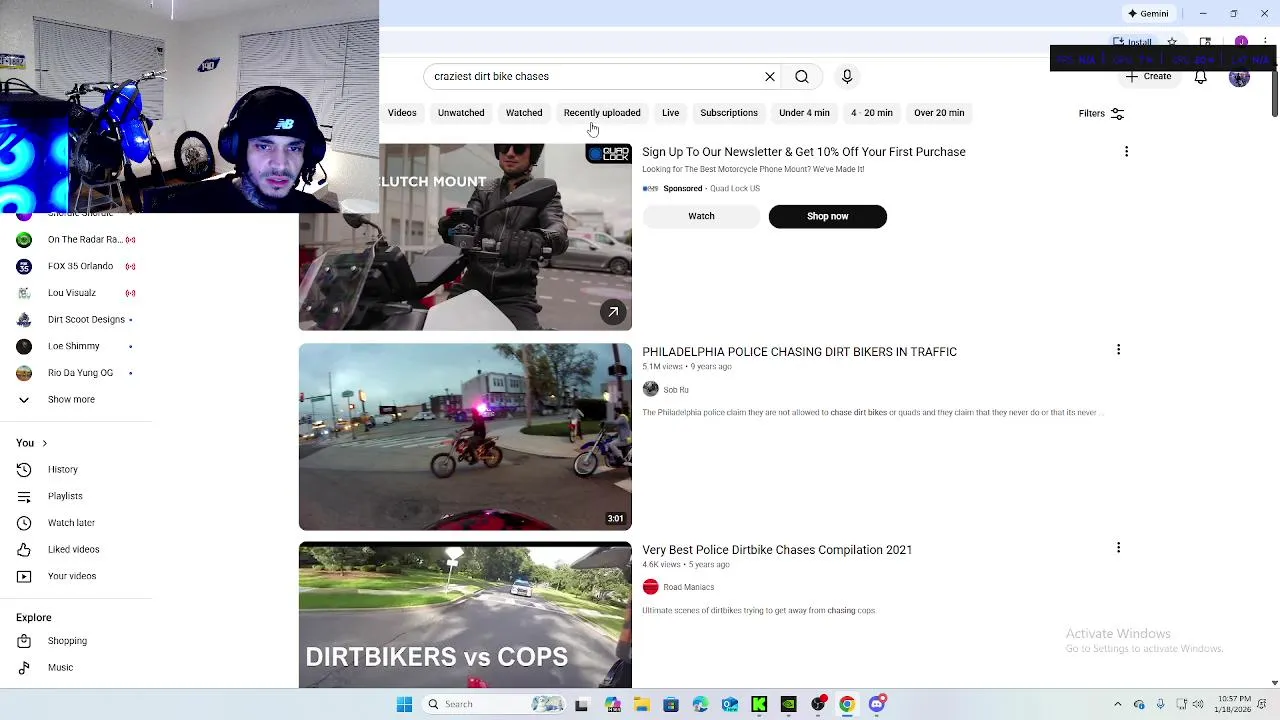Select the Live filter chip
Screen dimensions: 1280x720
670,113
